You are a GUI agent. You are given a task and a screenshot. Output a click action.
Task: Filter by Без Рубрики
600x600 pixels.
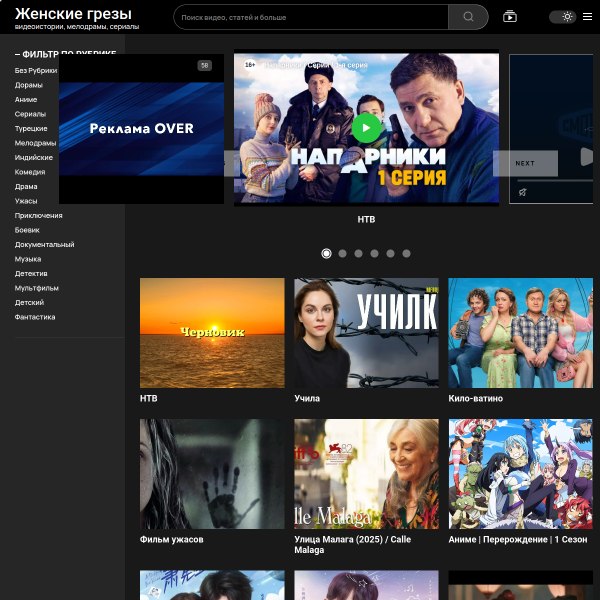[36, 70]
